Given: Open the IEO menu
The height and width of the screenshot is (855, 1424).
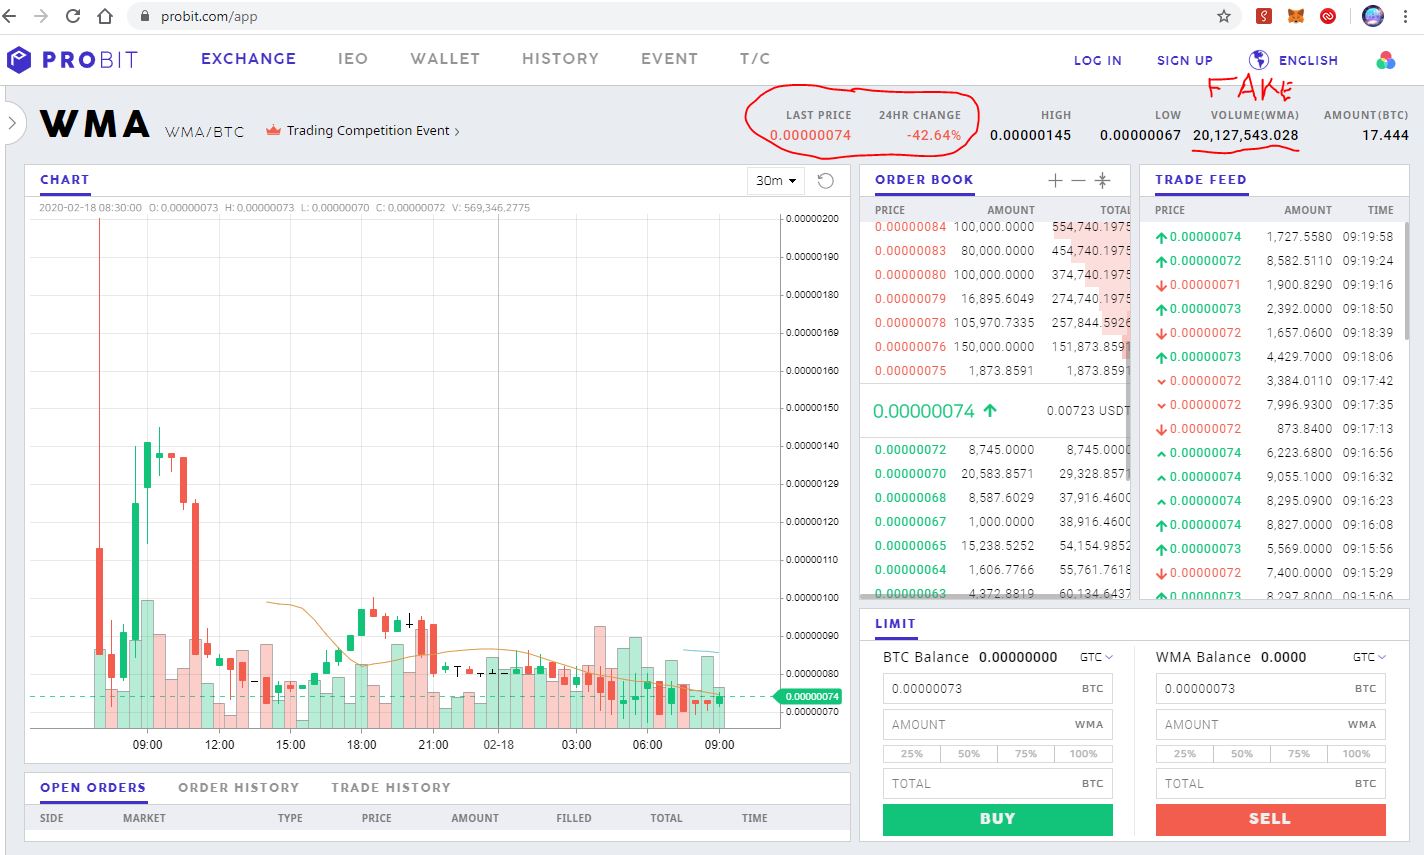Looking at the screenshot, I should [353, 59].
